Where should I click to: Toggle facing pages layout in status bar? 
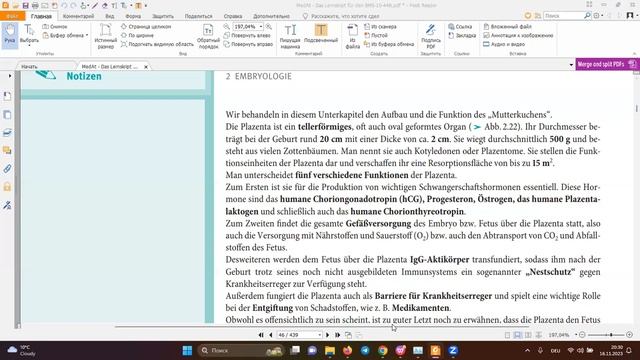click(528, 335)
